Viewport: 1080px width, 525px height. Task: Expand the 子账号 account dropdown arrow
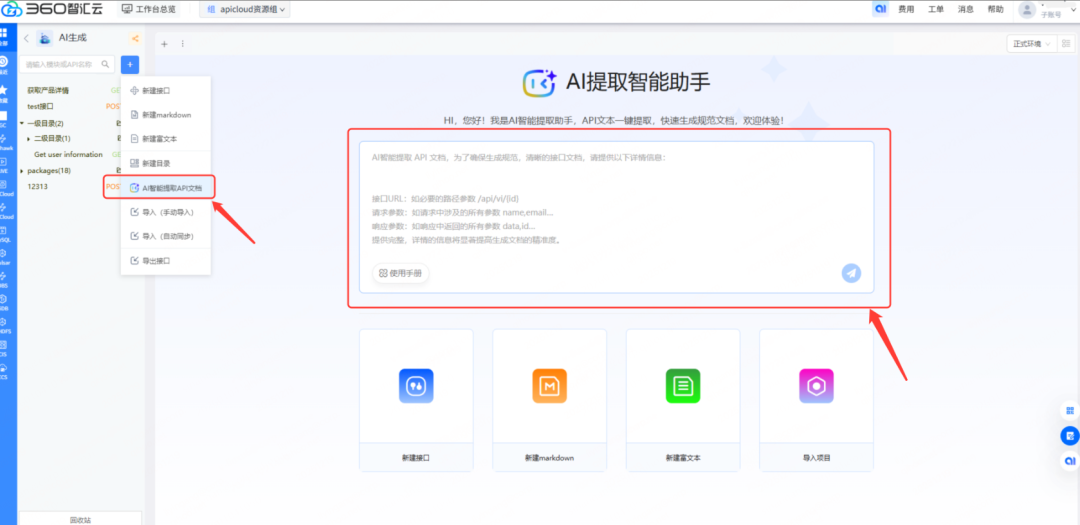[x=1074, y=10]
